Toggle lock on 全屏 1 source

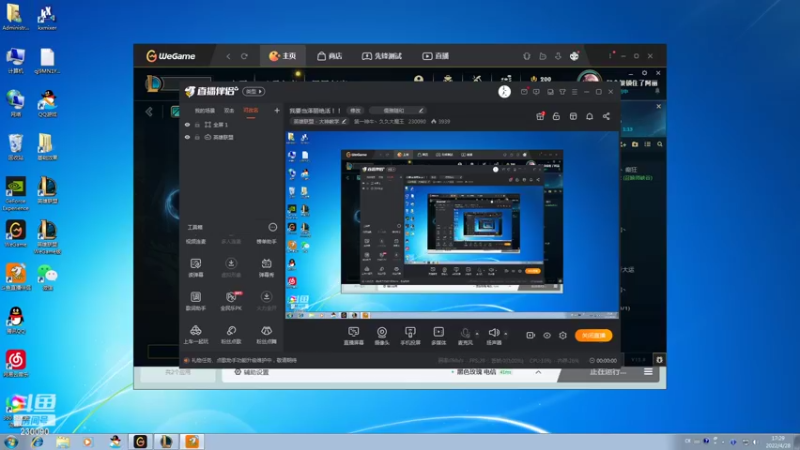point(197,124)
